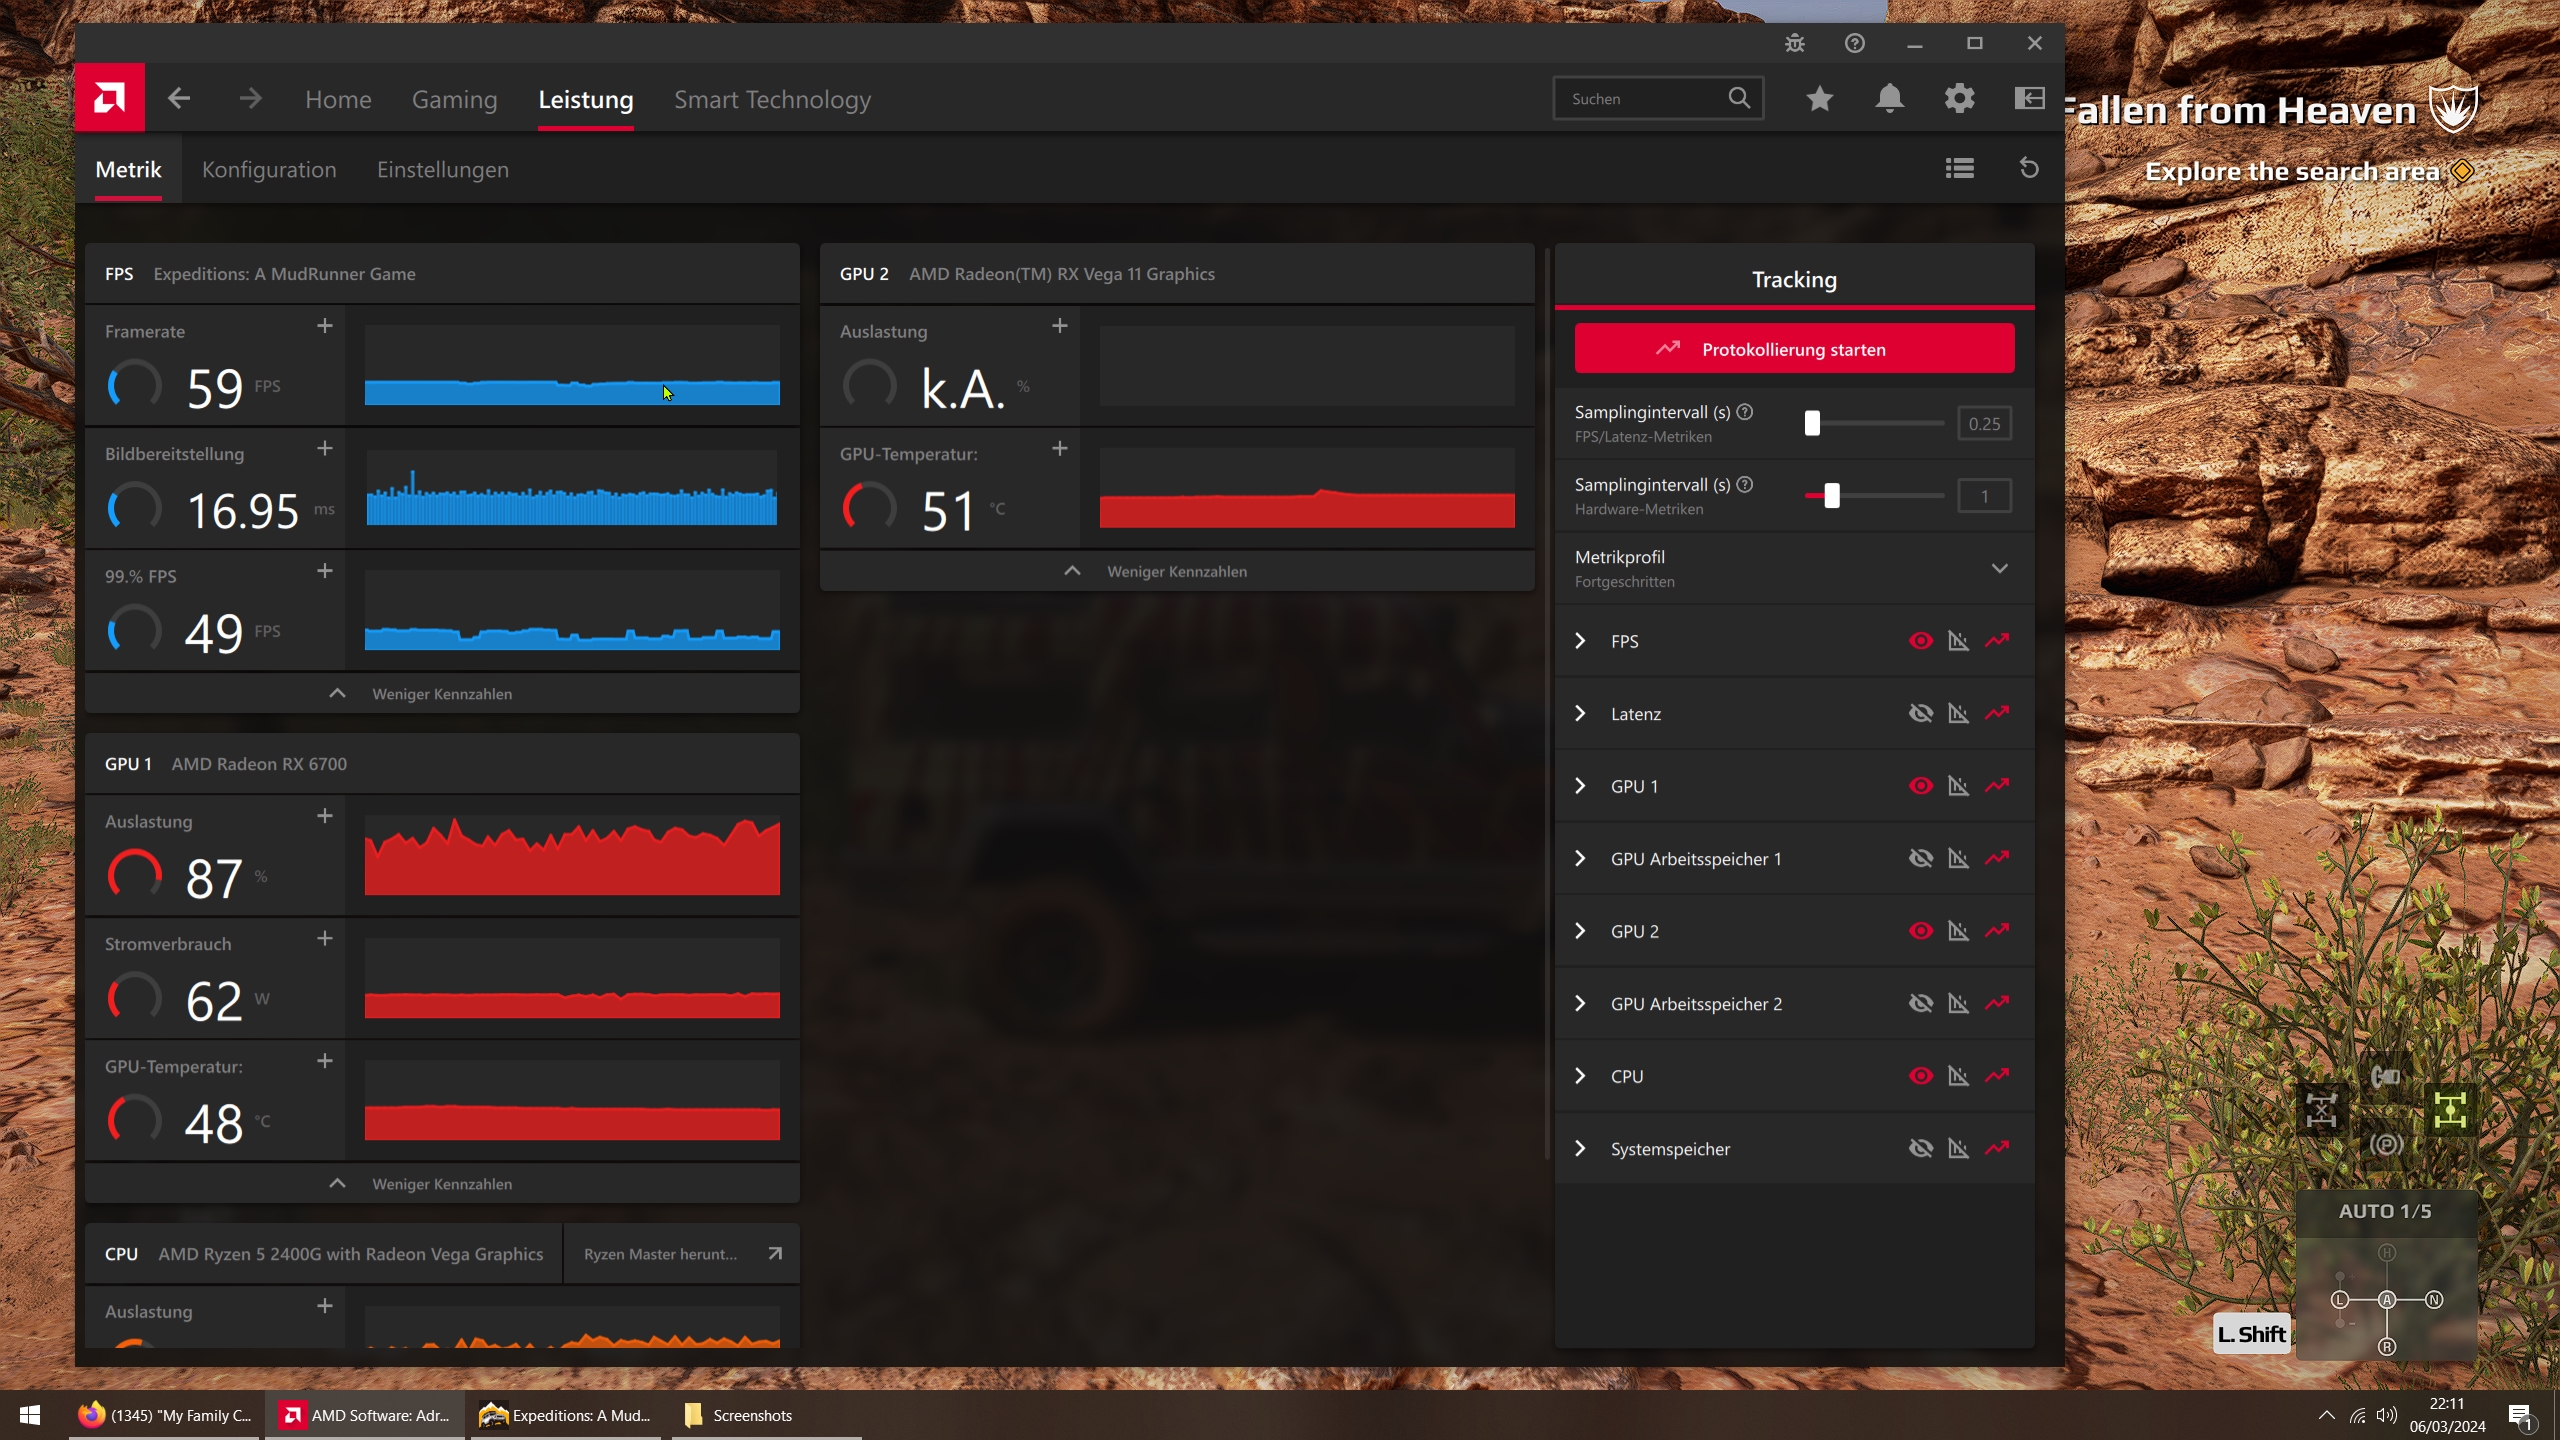The image size is (2560, 1440).
Task: Show Systemspeicher metrics with eye icon
Action: 1920,1148
